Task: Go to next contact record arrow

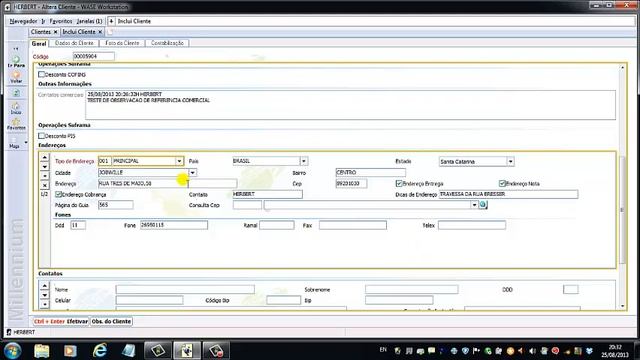Action: point(44,295)
